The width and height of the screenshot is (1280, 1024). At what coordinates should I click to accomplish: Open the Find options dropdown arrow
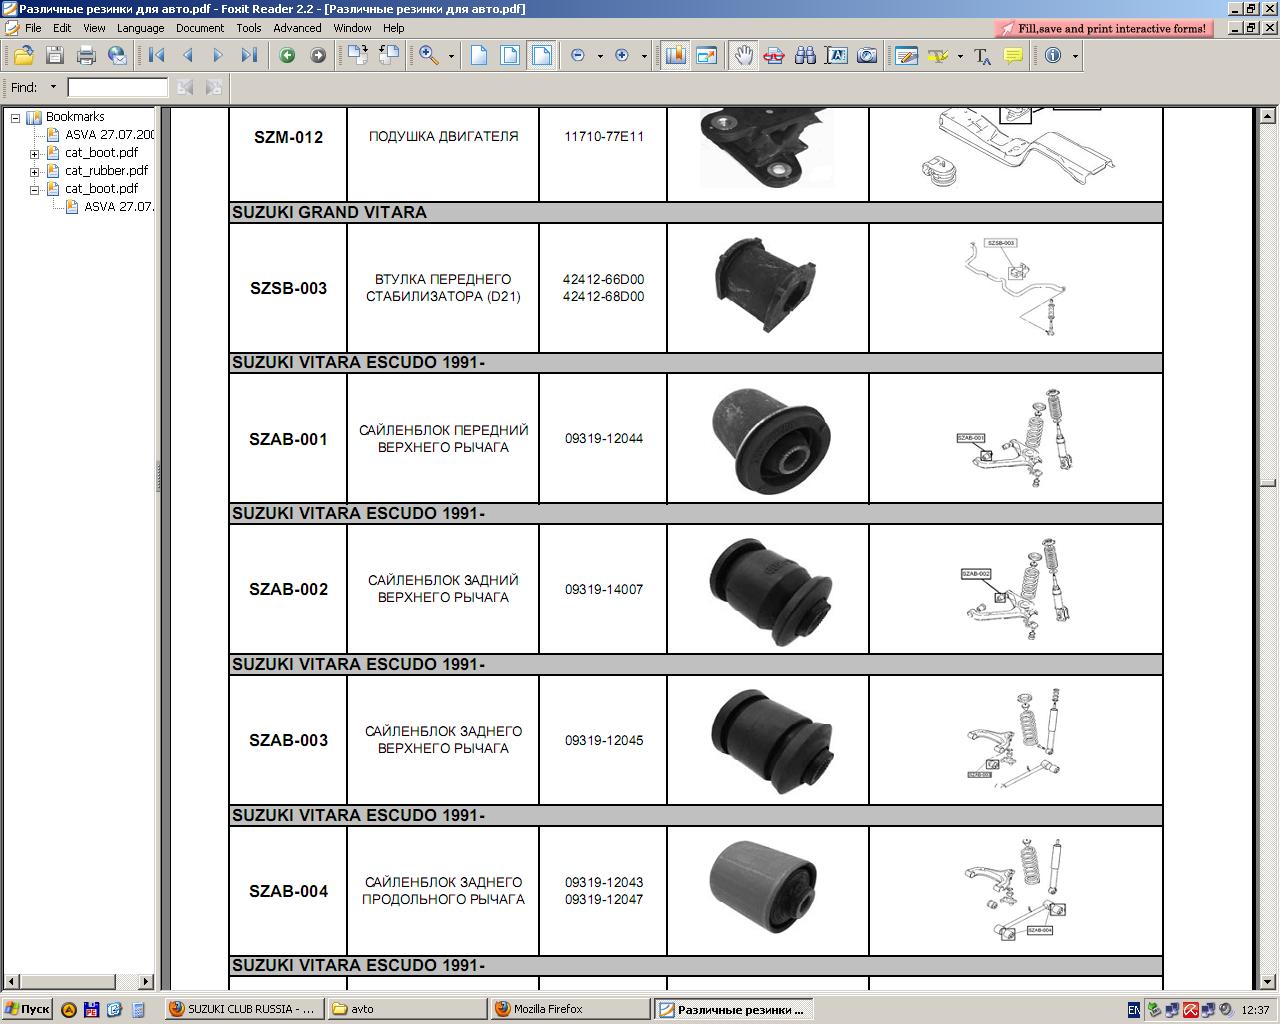[53, 88]
